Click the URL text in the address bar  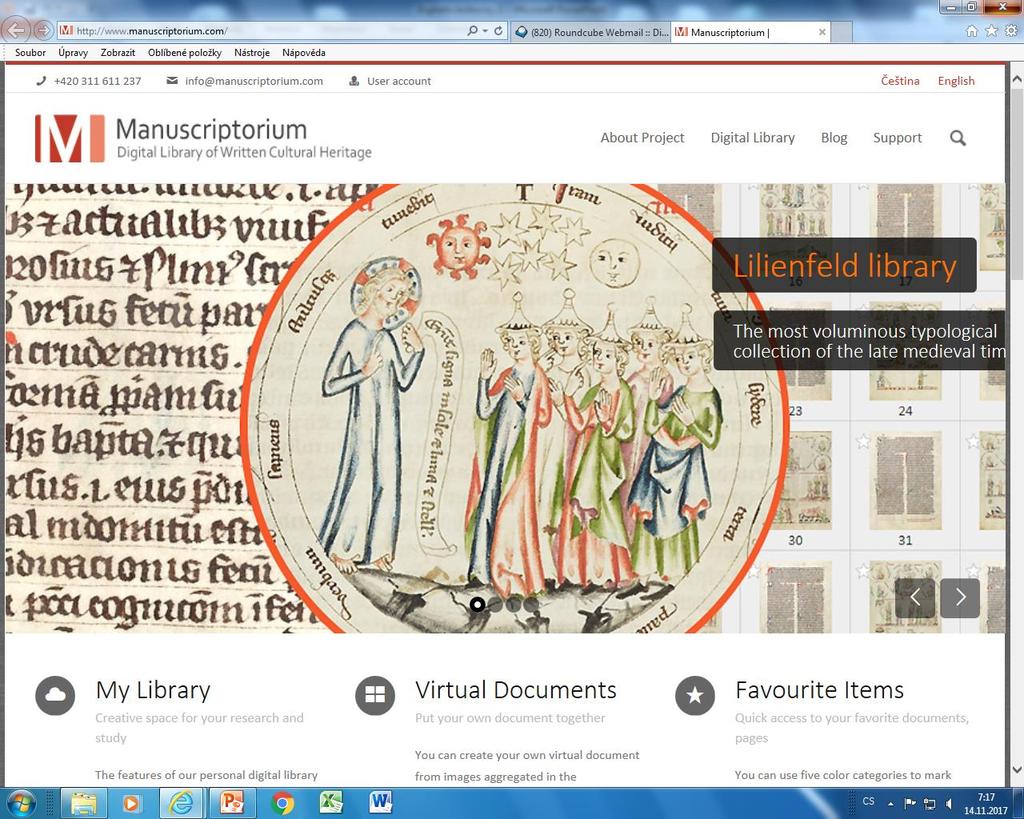click(x=152, y=31)
